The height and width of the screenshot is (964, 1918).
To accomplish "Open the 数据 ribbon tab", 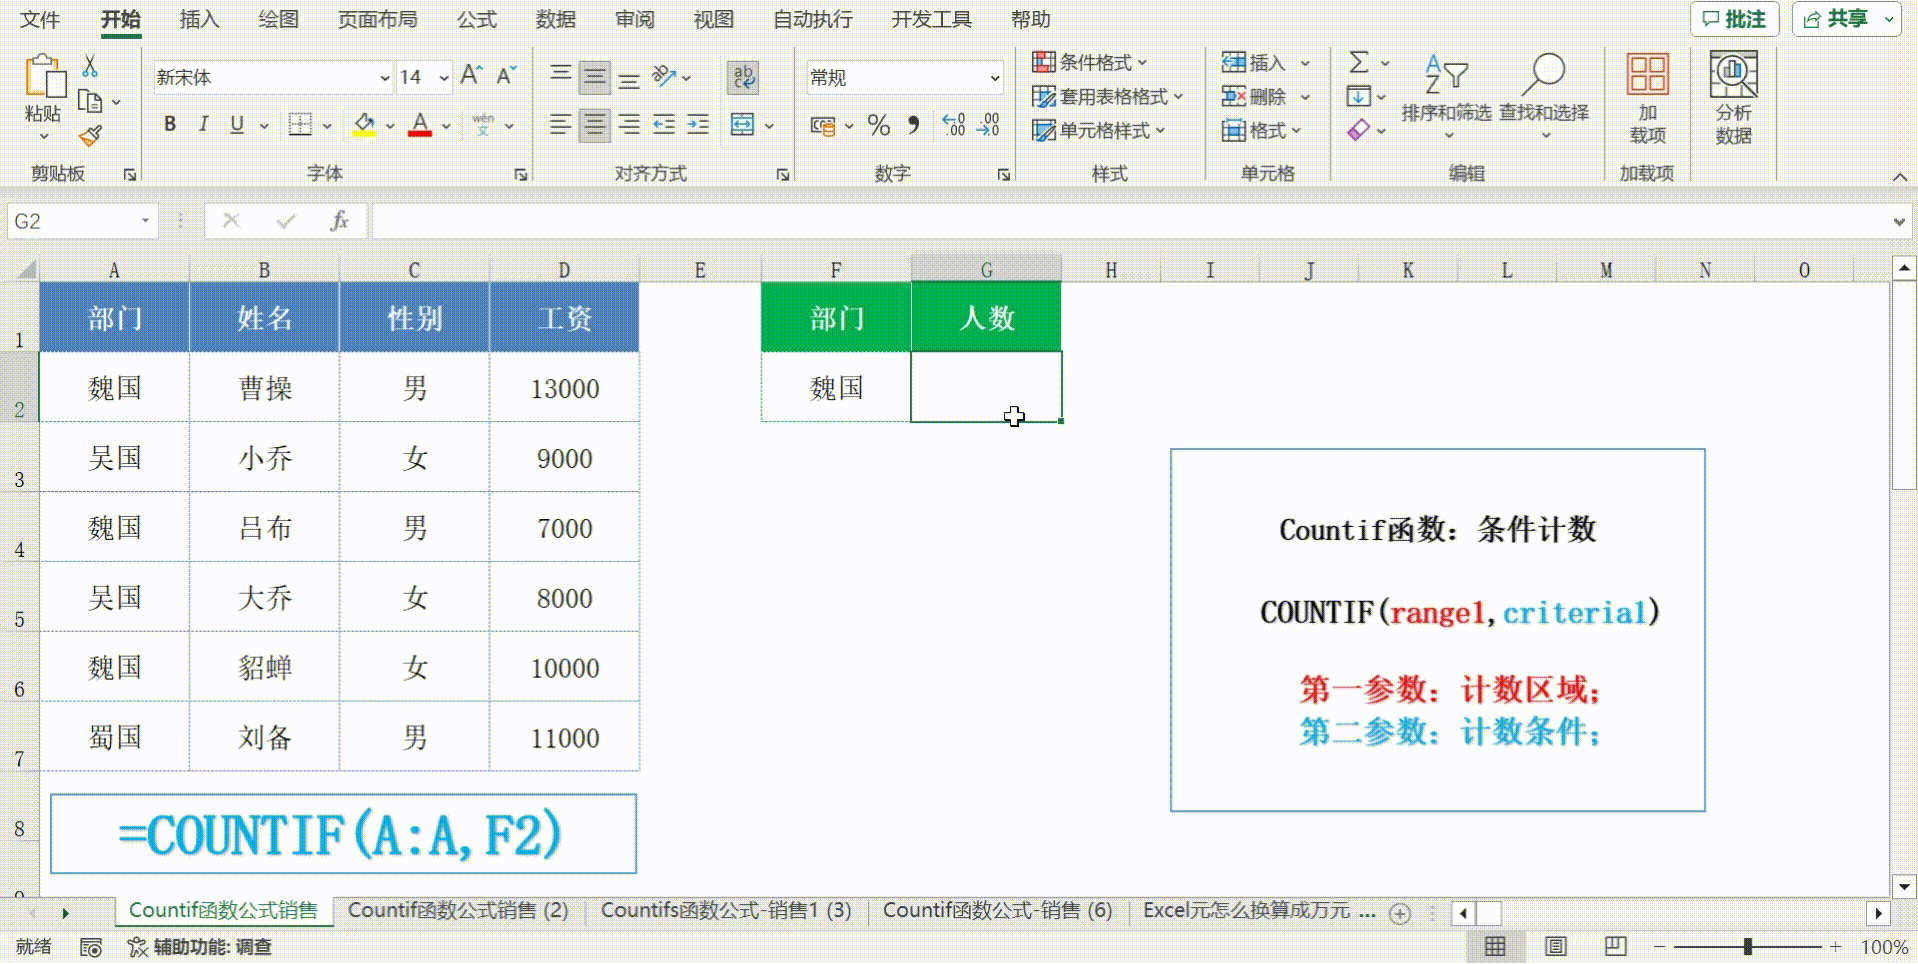I will (555, 19).
